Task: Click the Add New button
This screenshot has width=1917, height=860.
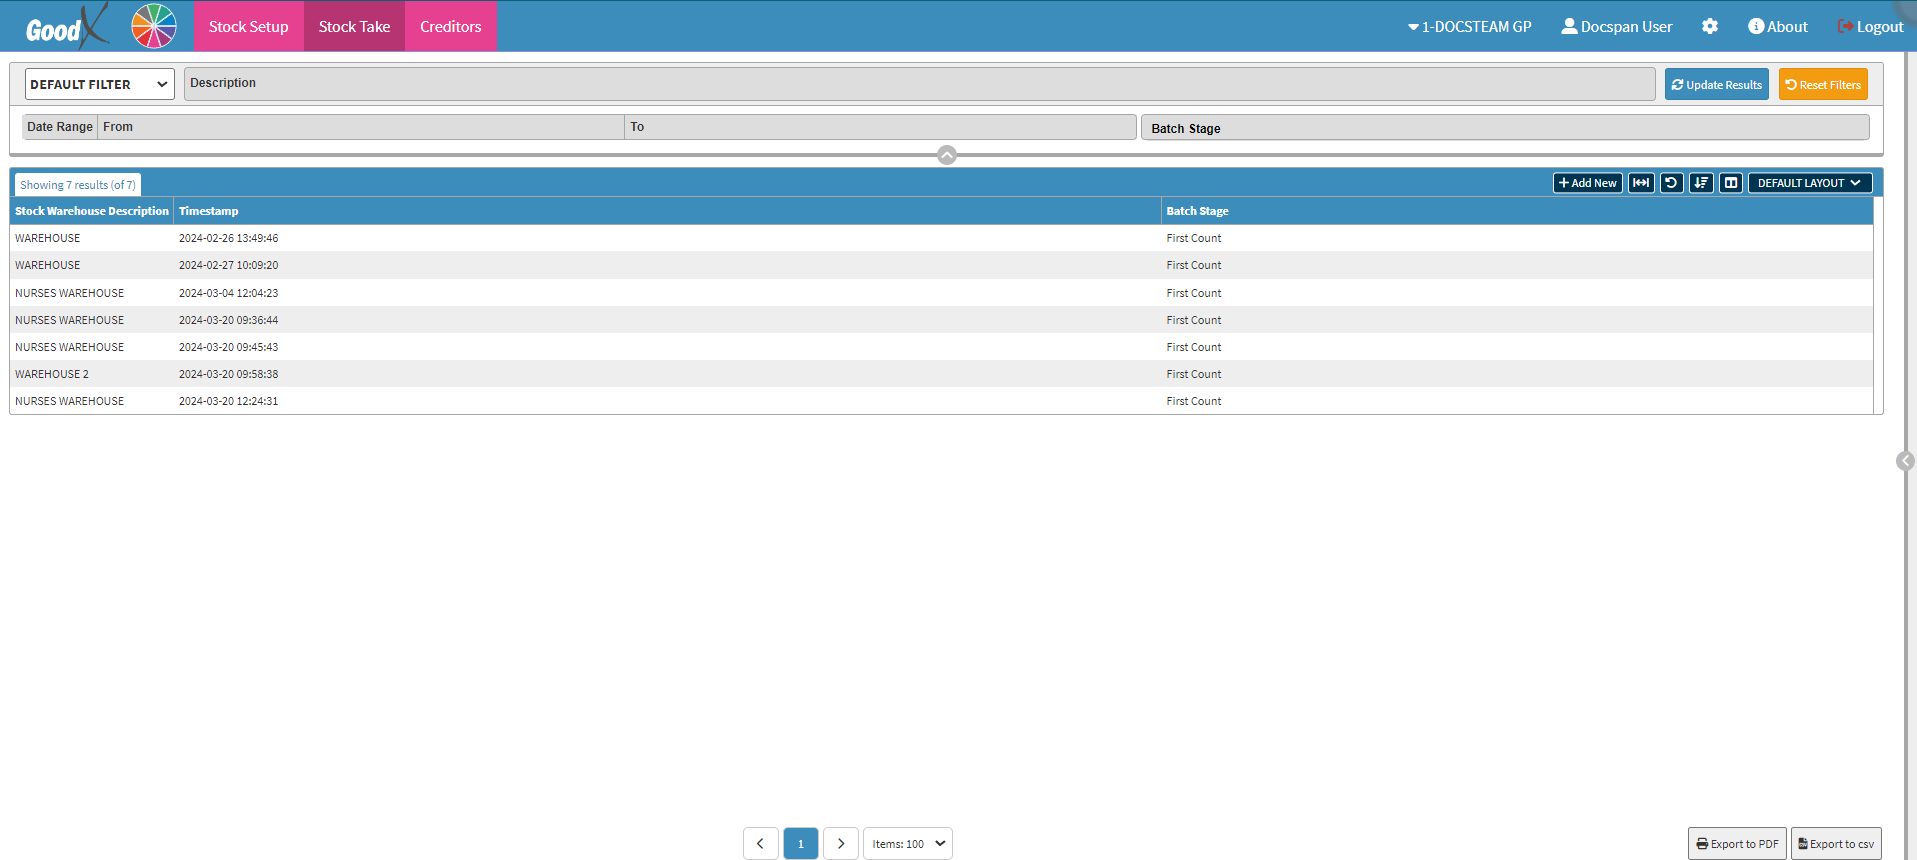Action: click(1587, 183)
